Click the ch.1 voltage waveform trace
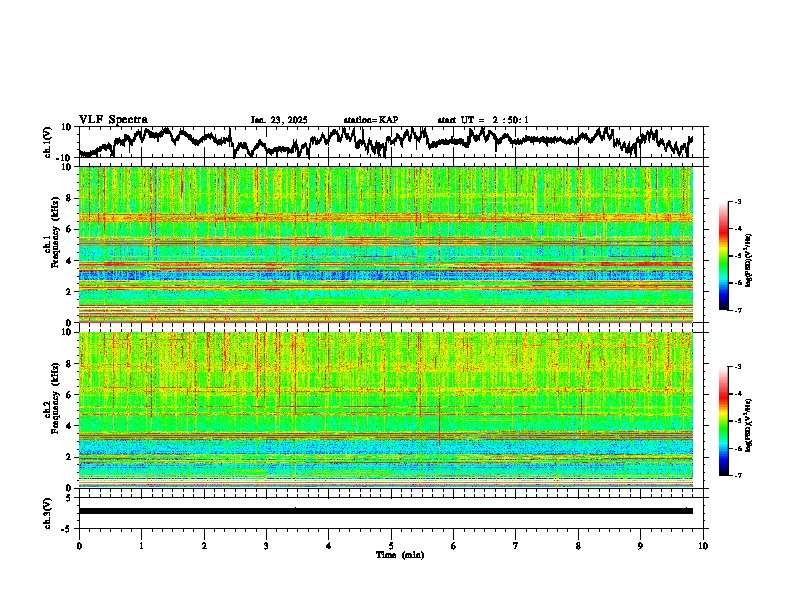Screen dimensions: 792x612 pyautogui.click(x=386, y=142)
